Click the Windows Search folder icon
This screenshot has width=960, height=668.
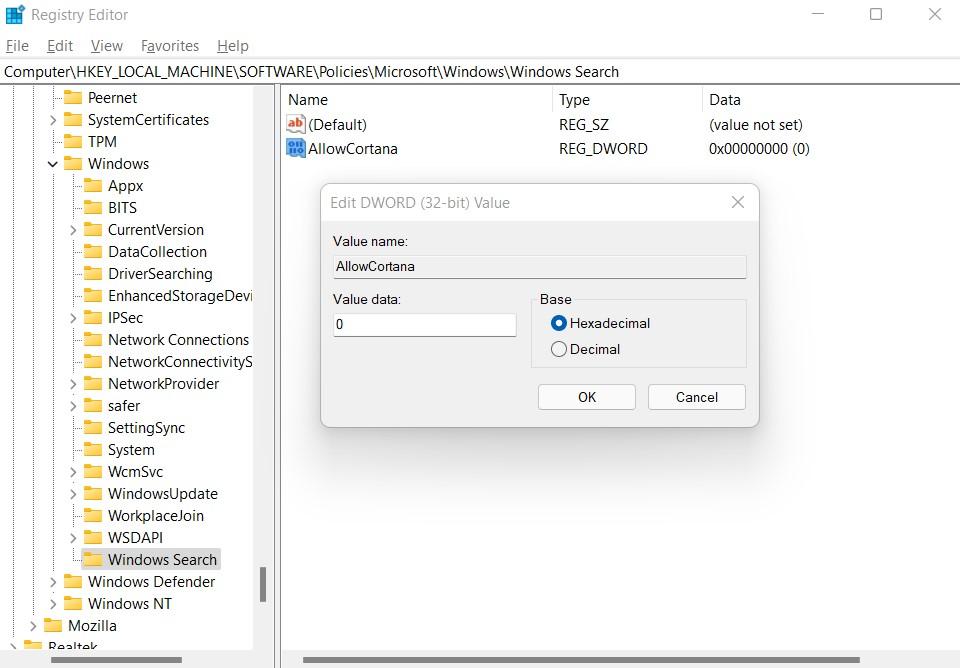coord(93,560)
